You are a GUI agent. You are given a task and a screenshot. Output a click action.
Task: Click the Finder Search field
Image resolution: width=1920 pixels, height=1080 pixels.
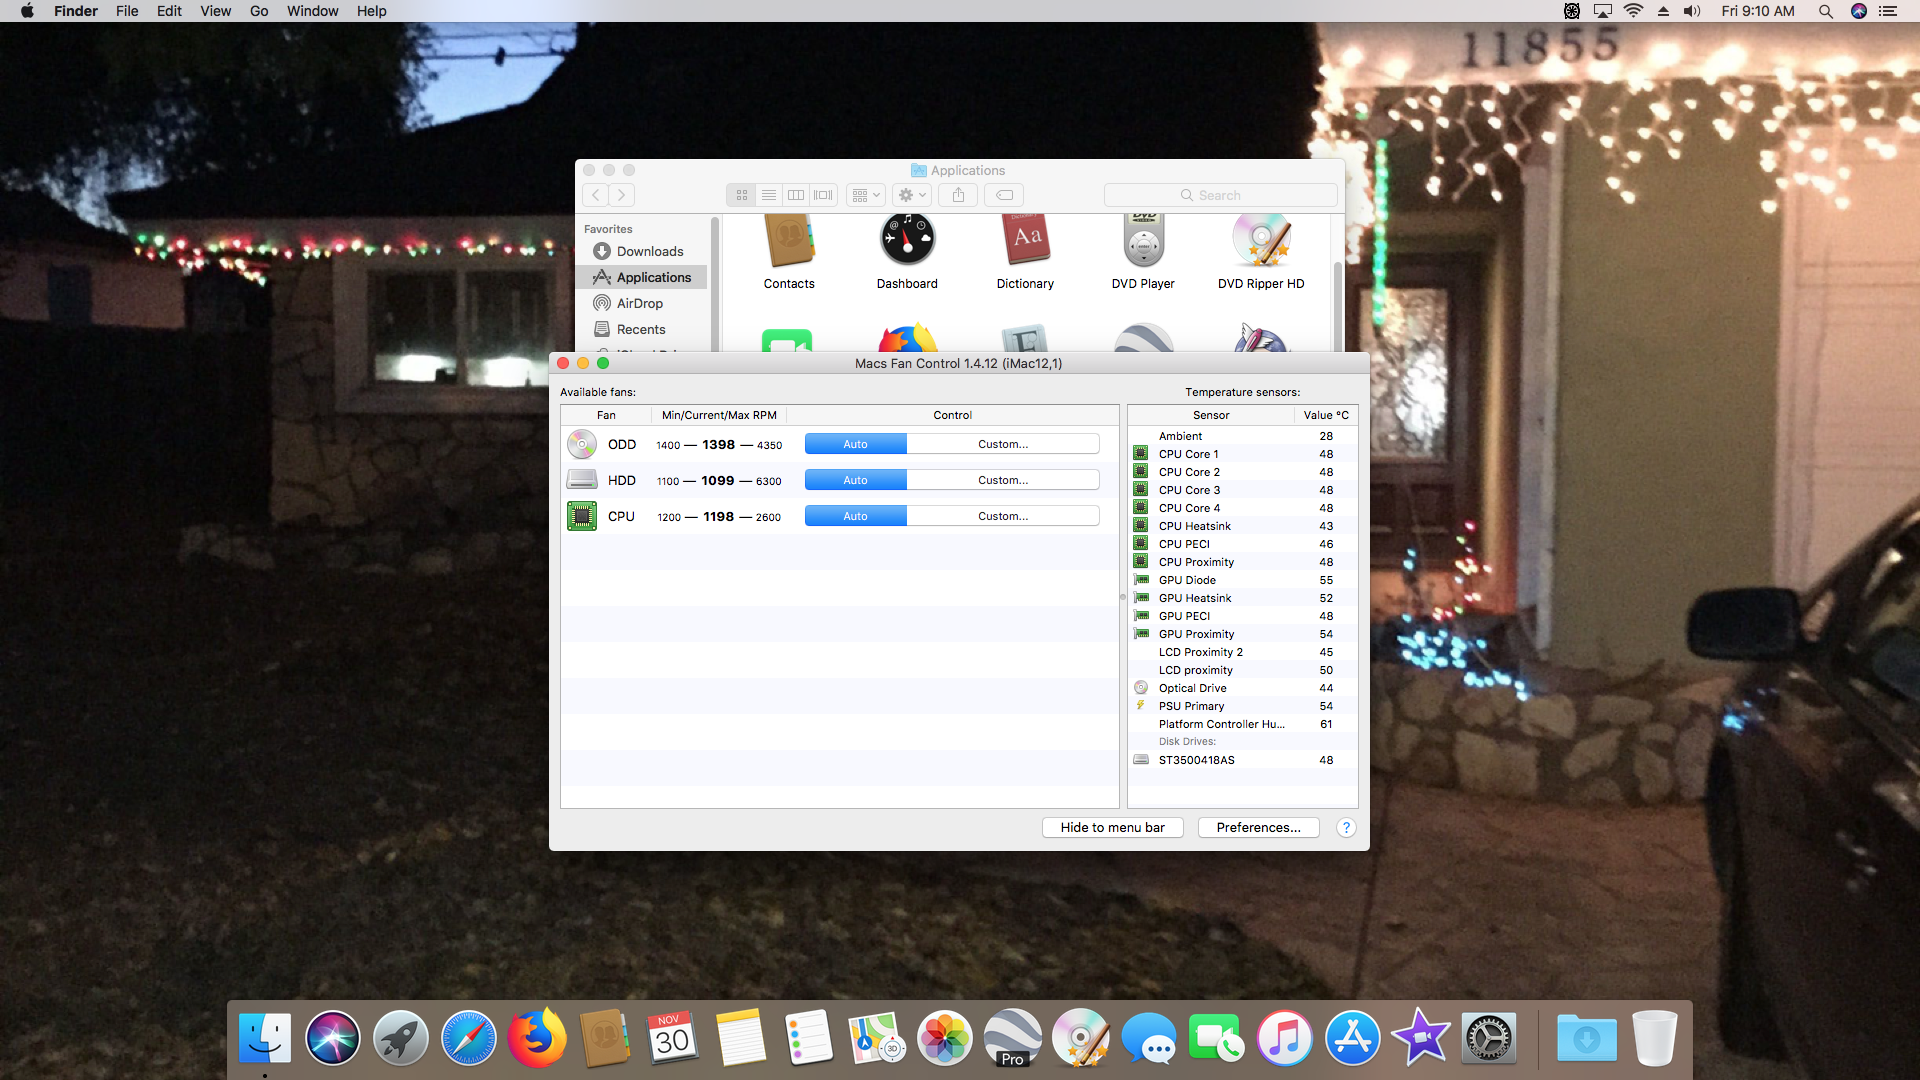click(1220, 195)
